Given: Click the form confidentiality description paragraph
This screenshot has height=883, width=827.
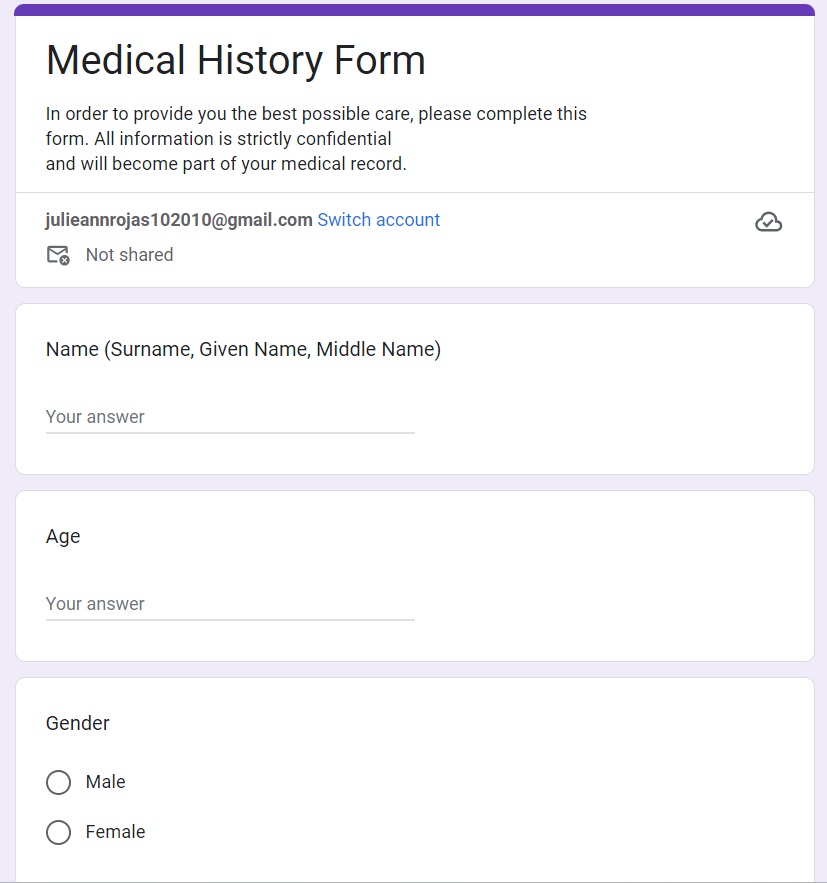Looking at the screenshot, I should pos(316,138).
